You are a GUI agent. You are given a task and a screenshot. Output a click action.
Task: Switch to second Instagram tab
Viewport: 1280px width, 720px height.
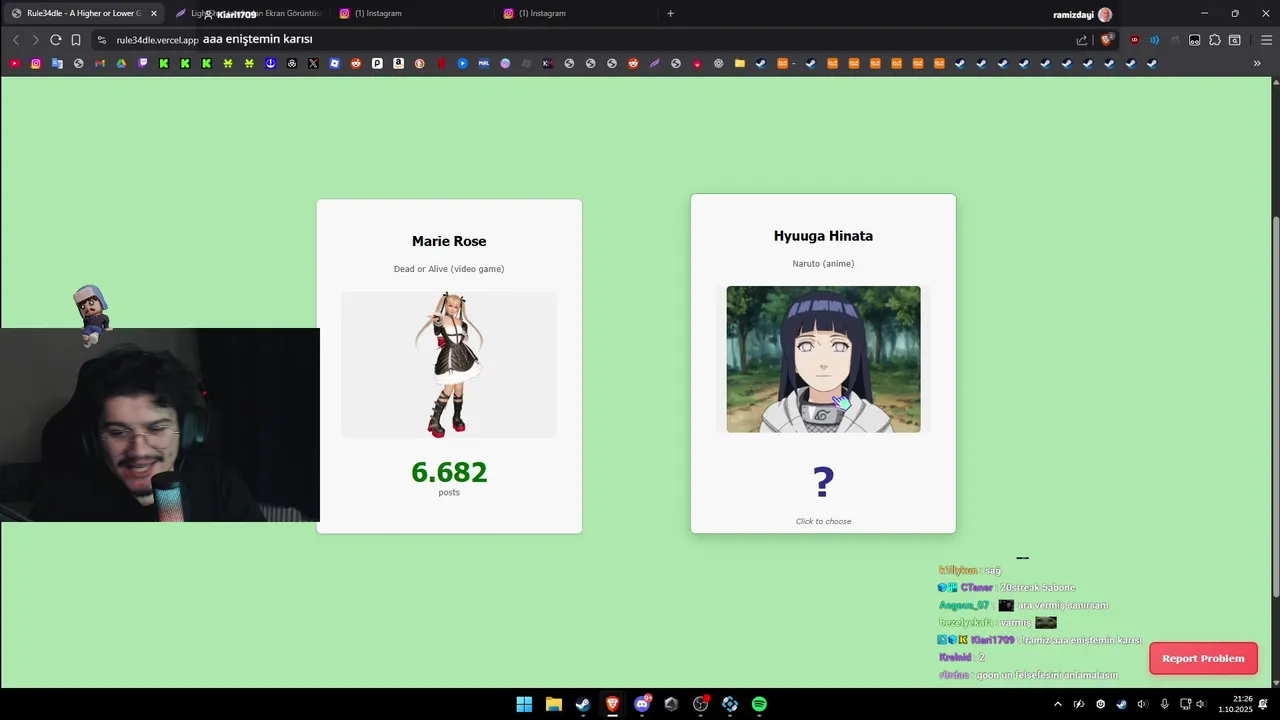(575, 13)
